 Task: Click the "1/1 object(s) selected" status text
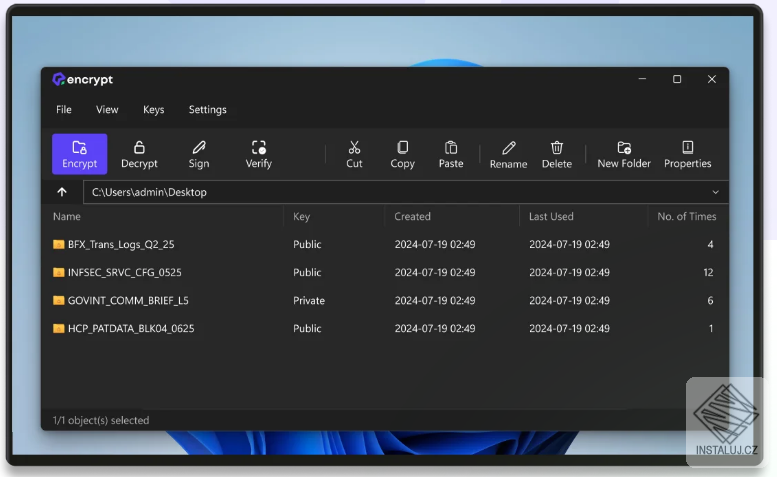tap(101, 420)
